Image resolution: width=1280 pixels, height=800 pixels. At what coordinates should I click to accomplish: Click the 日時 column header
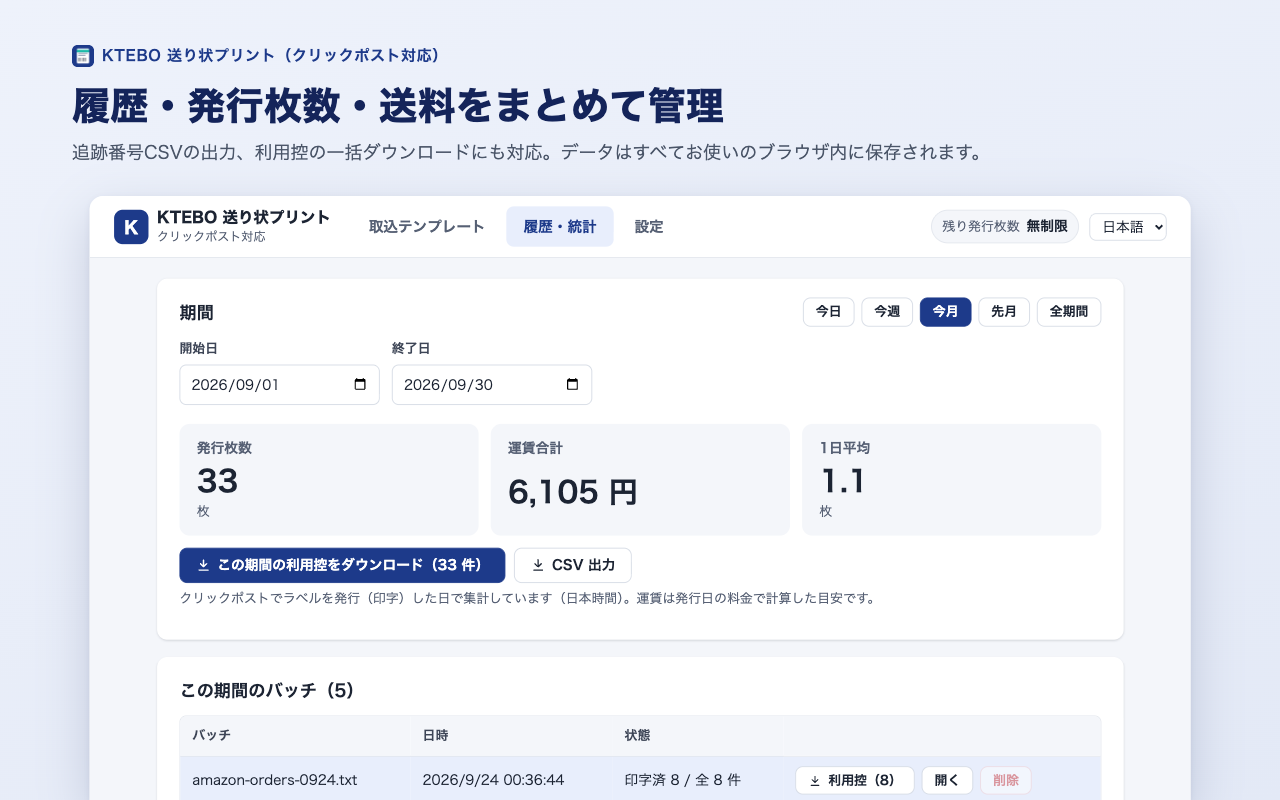tap(435, 735)
